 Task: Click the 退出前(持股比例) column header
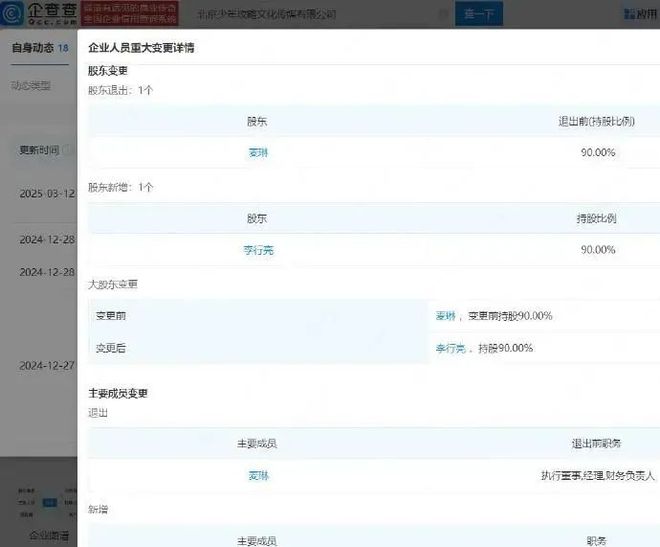pos(596,121)
